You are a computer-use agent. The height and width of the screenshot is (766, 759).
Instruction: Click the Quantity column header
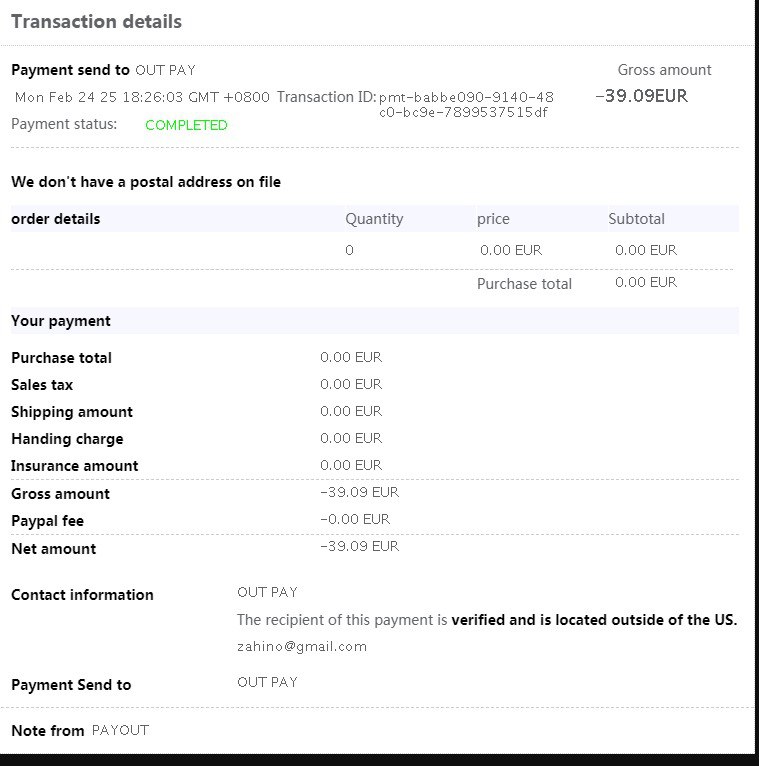[374, 219]
